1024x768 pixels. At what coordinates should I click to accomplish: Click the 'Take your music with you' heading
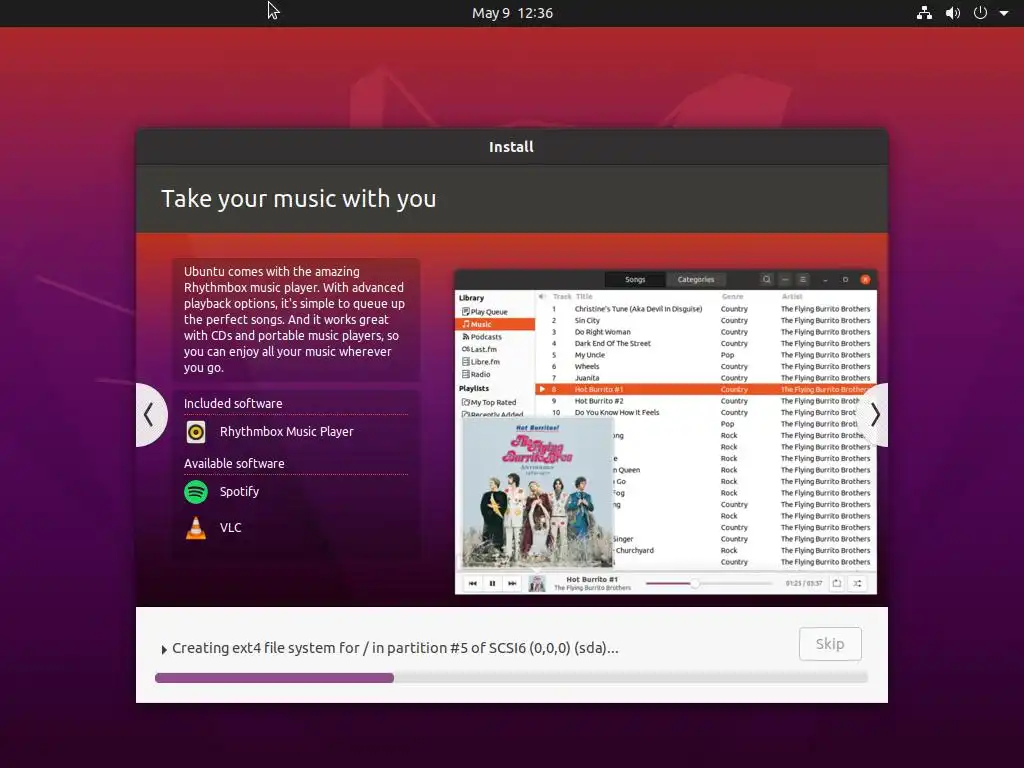click(298, 199)
